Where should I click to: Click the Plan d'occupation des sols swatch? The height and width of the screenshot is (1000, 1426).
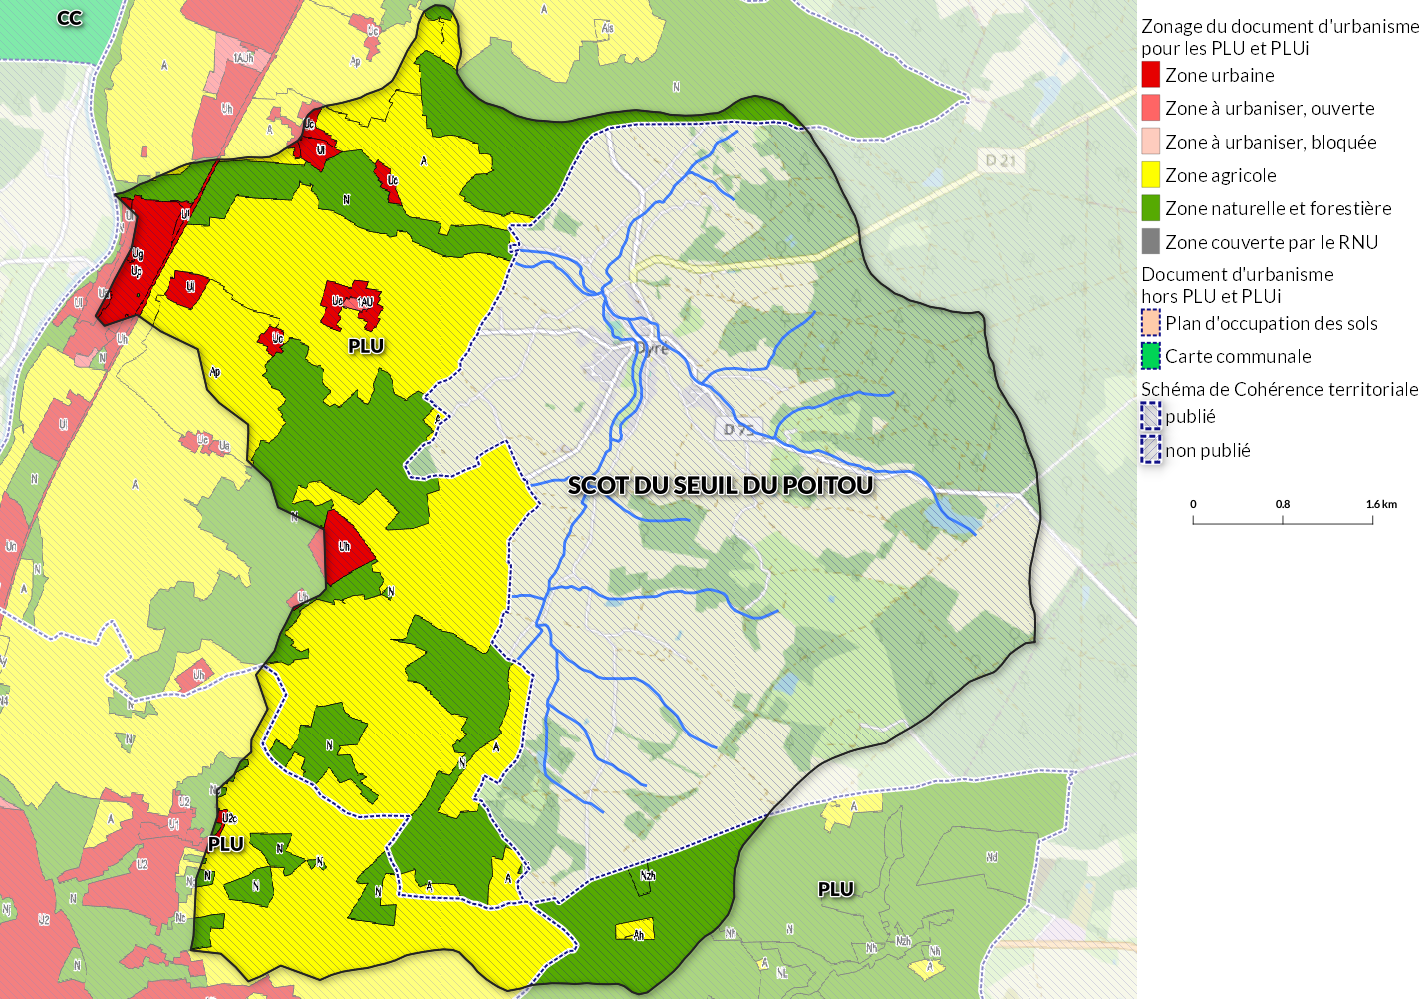click(x=1151, y=323)
